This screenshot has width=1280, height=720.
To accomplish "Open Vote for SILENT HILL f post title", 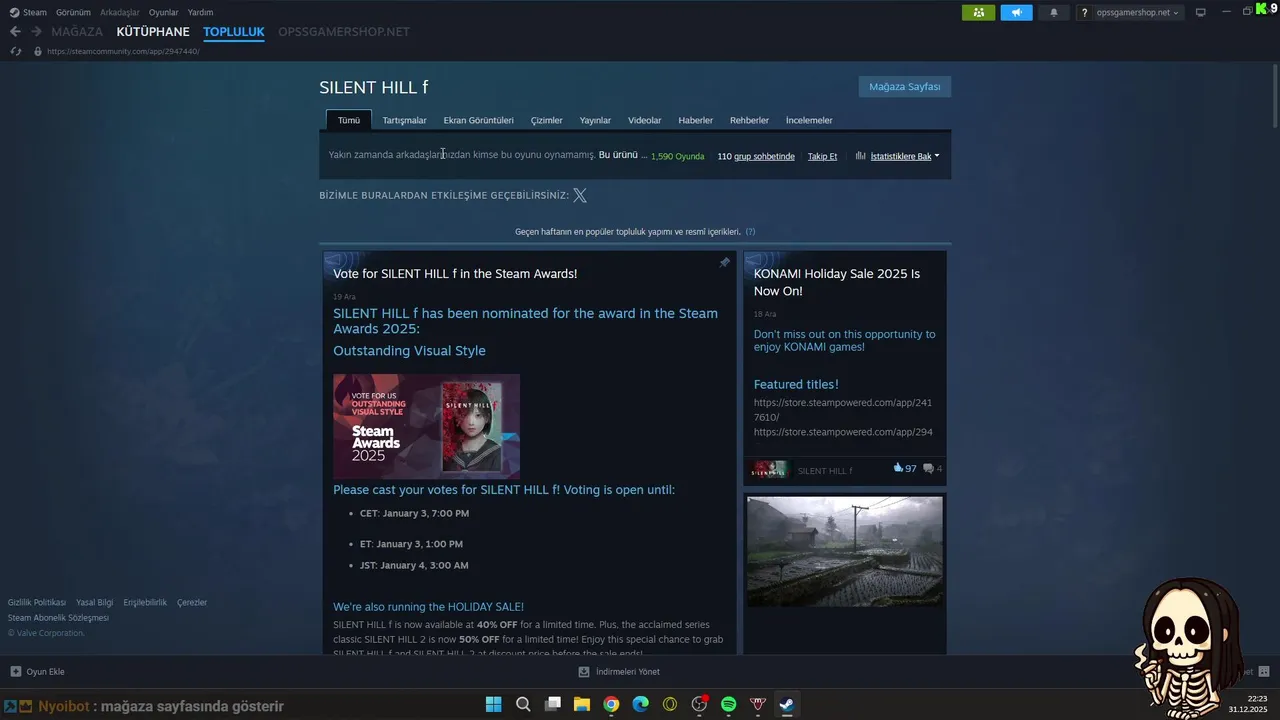I will point(455,273).
